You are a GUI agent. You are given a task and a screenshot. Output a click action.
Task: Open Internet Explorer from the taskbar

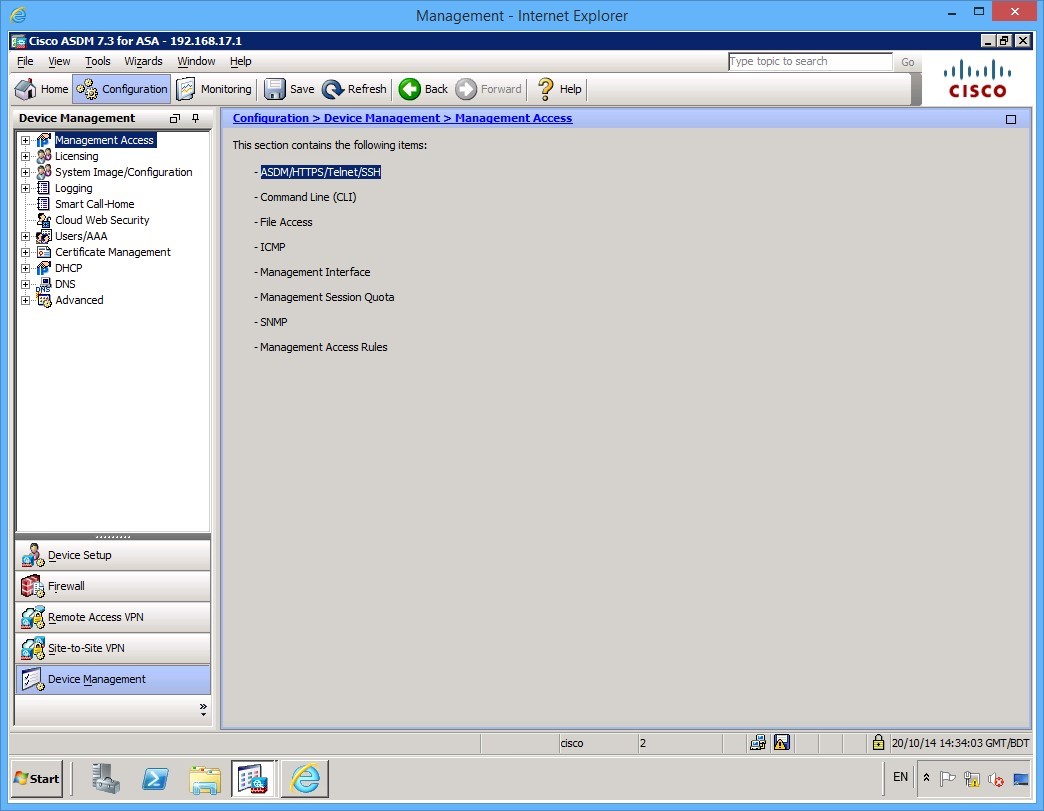pos(304,778)
